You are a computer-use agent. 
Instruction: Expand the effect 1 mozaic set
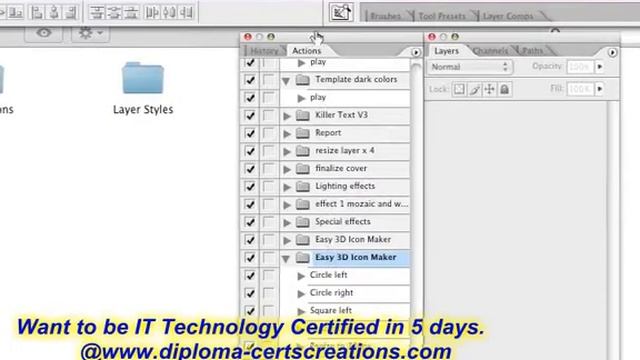[287, 205]
